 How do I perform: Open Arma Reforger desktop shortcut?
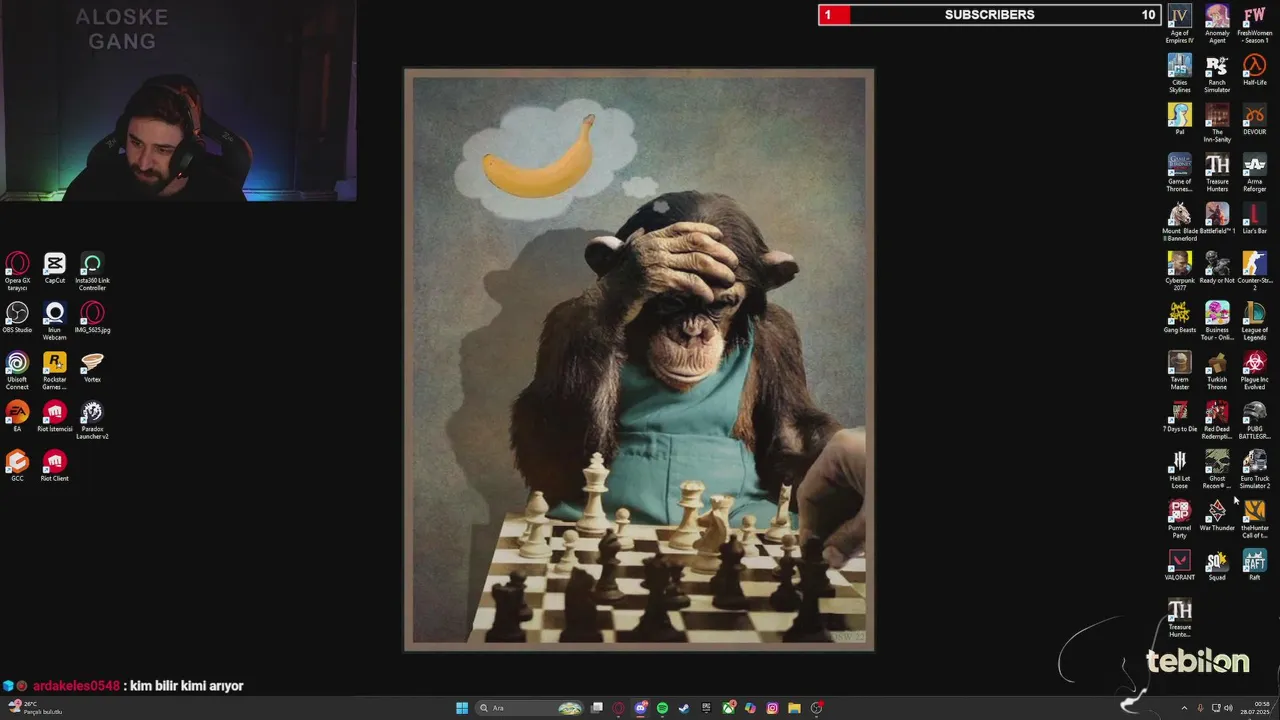(1255, 172)
